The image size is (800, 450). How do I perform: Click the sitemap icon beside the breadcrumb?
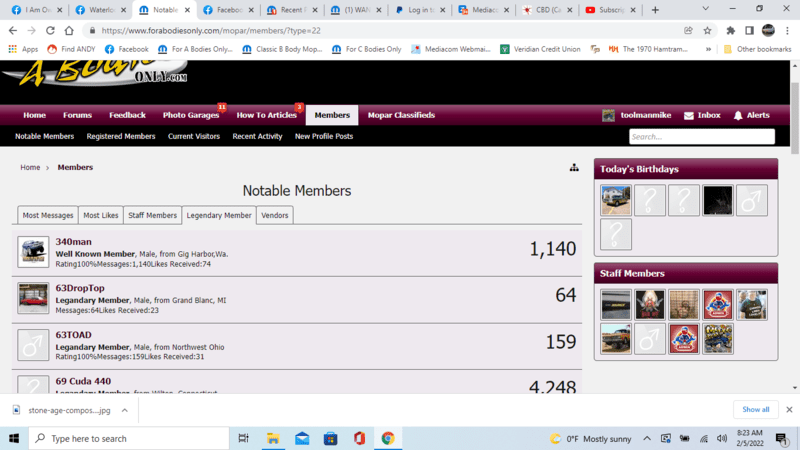point(574,167)
